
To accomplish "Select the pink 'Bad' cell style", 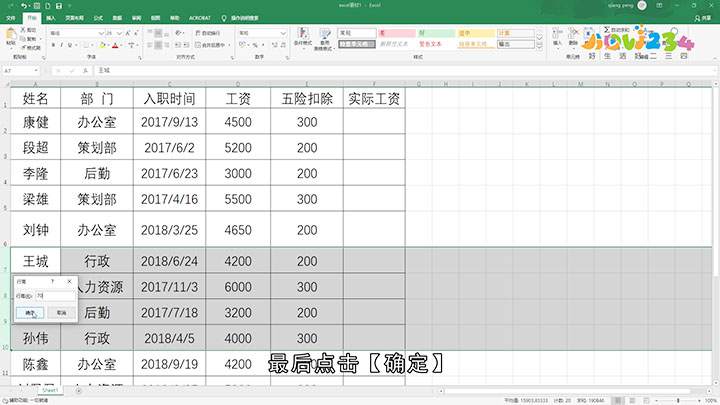I will 397,33.
